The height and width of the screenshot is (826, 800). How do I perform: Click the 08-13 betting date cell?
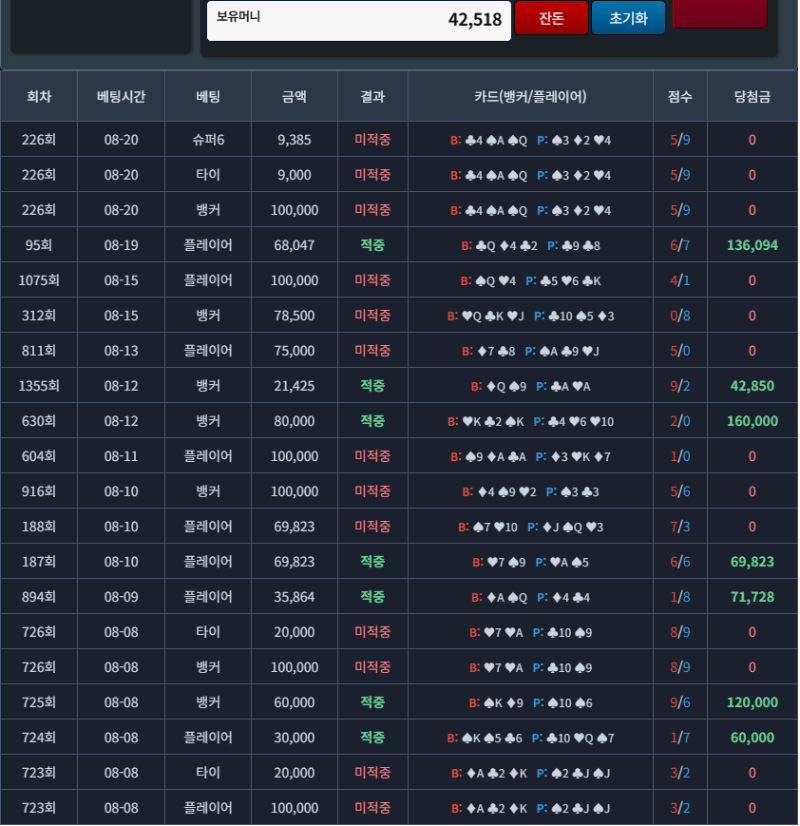[x=121, y=351]
